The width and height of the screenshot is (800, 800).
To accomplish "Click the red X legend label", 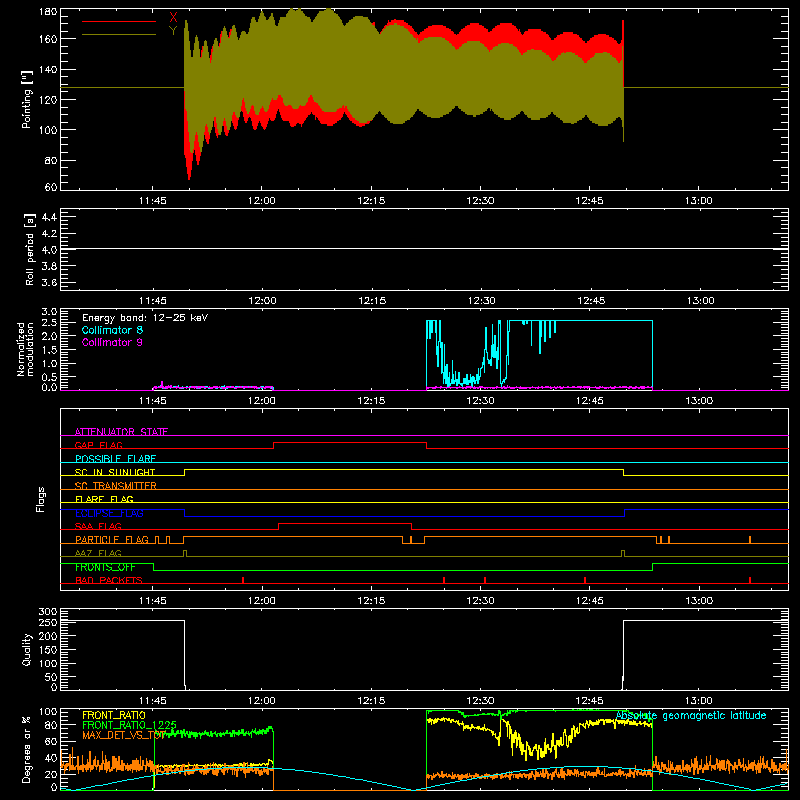I will coord(173,18).
